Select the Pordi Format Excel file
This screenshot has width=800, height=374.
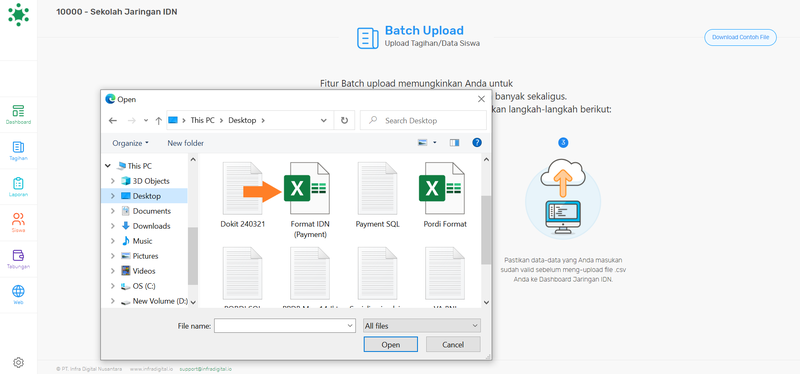(445, 195)
